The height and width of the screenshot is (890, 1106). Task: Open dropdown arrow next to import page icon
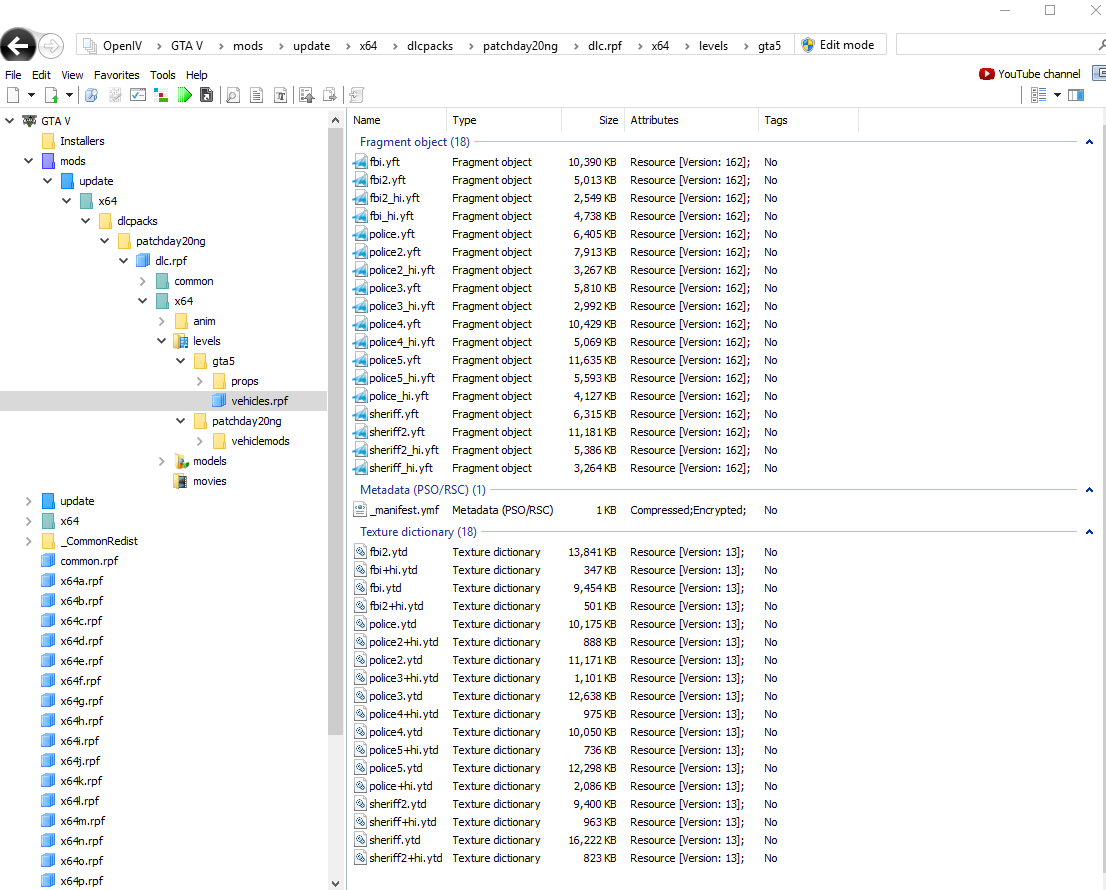pyautogui.click(x=69, y=95)
